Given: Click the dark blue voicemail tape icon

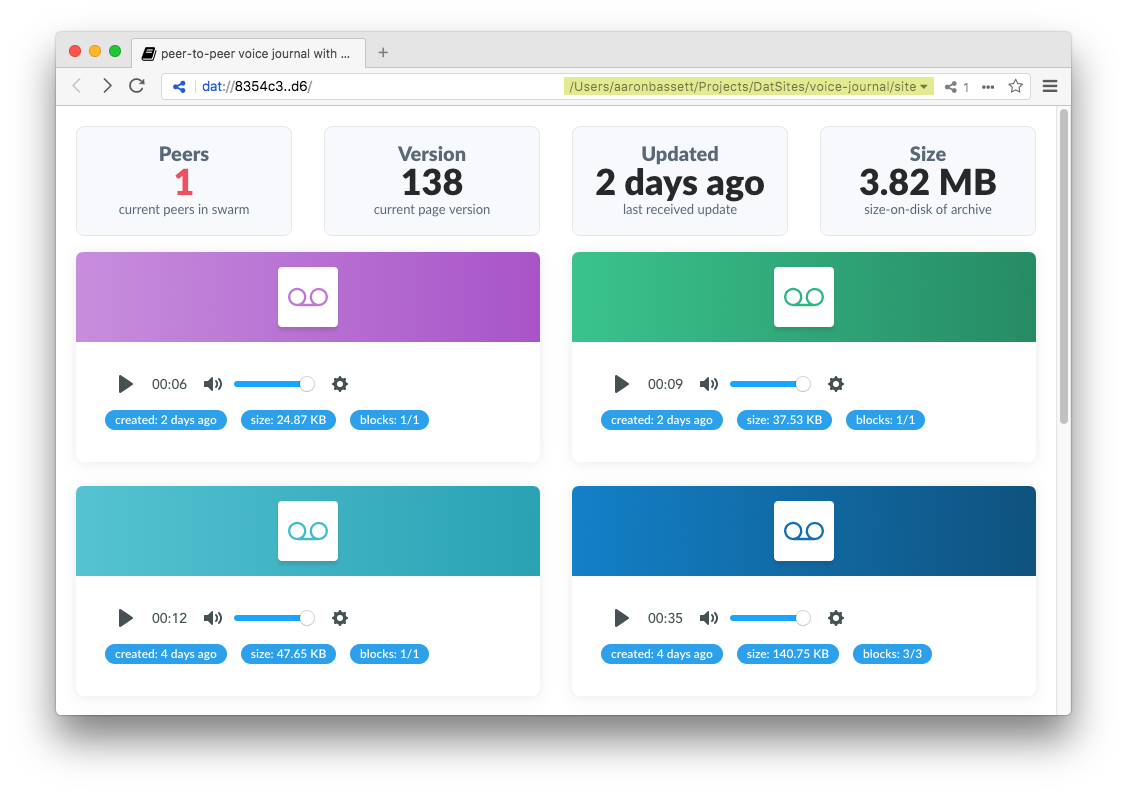Looking at the screenshot, I should click(x=804, y=530).
